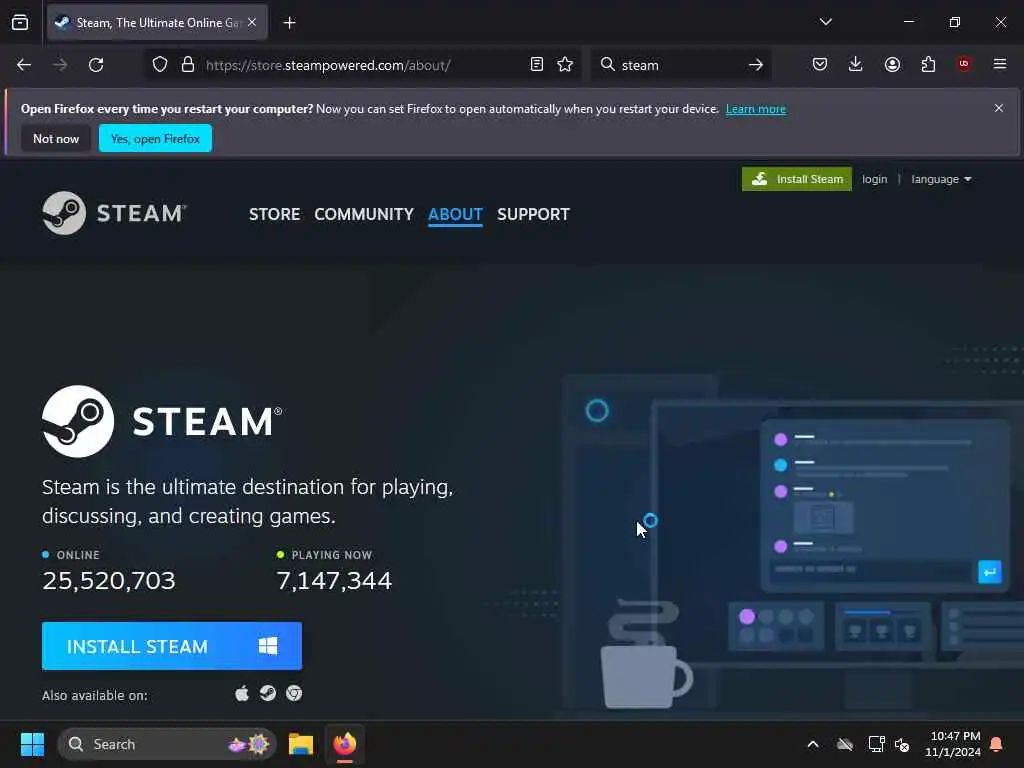This screenshot has height=768, width=1024.
Task: Expand the list all tabs chevron
Action: tap(825, 22)
